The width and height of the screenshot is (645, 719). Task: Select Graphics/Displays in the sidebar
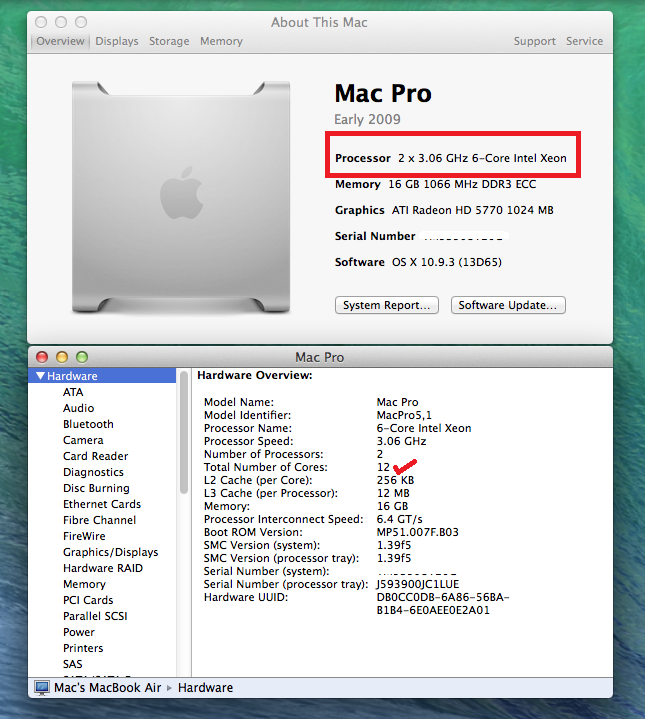(110, 552)
